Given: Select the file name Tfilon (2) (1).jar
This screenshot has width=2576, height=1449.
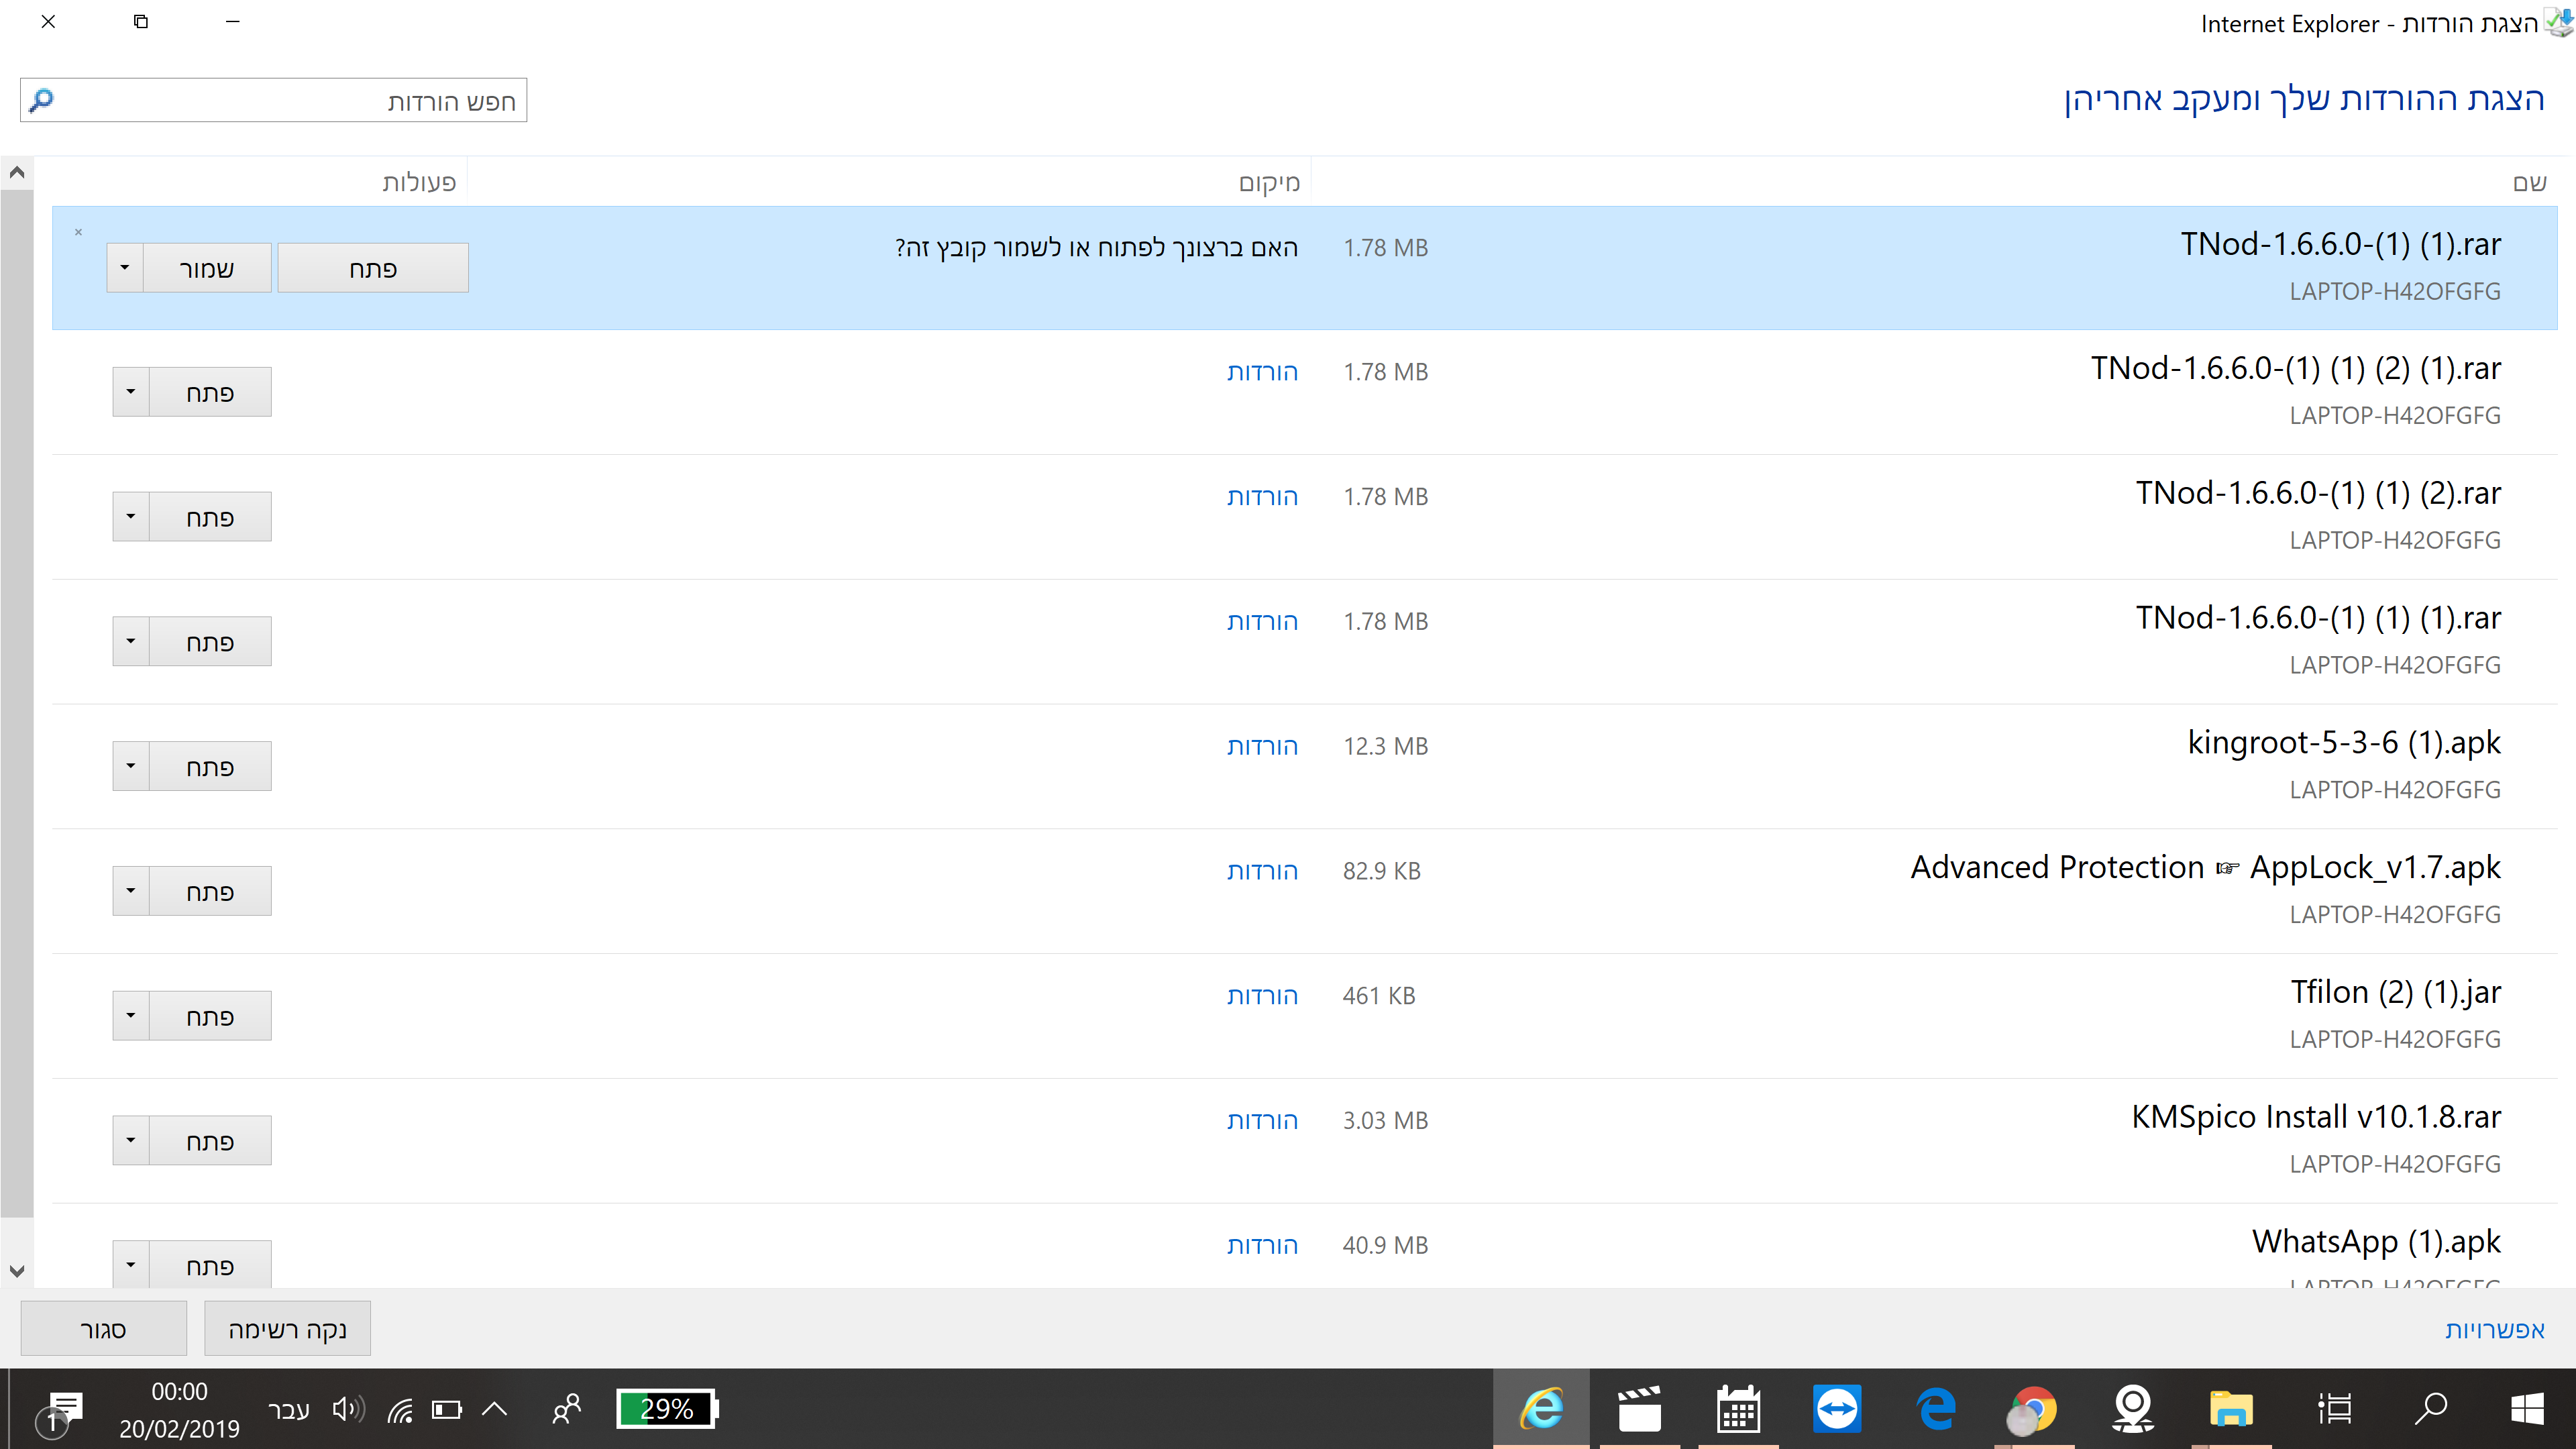Looking at the screenshot, I should 2396,992.
